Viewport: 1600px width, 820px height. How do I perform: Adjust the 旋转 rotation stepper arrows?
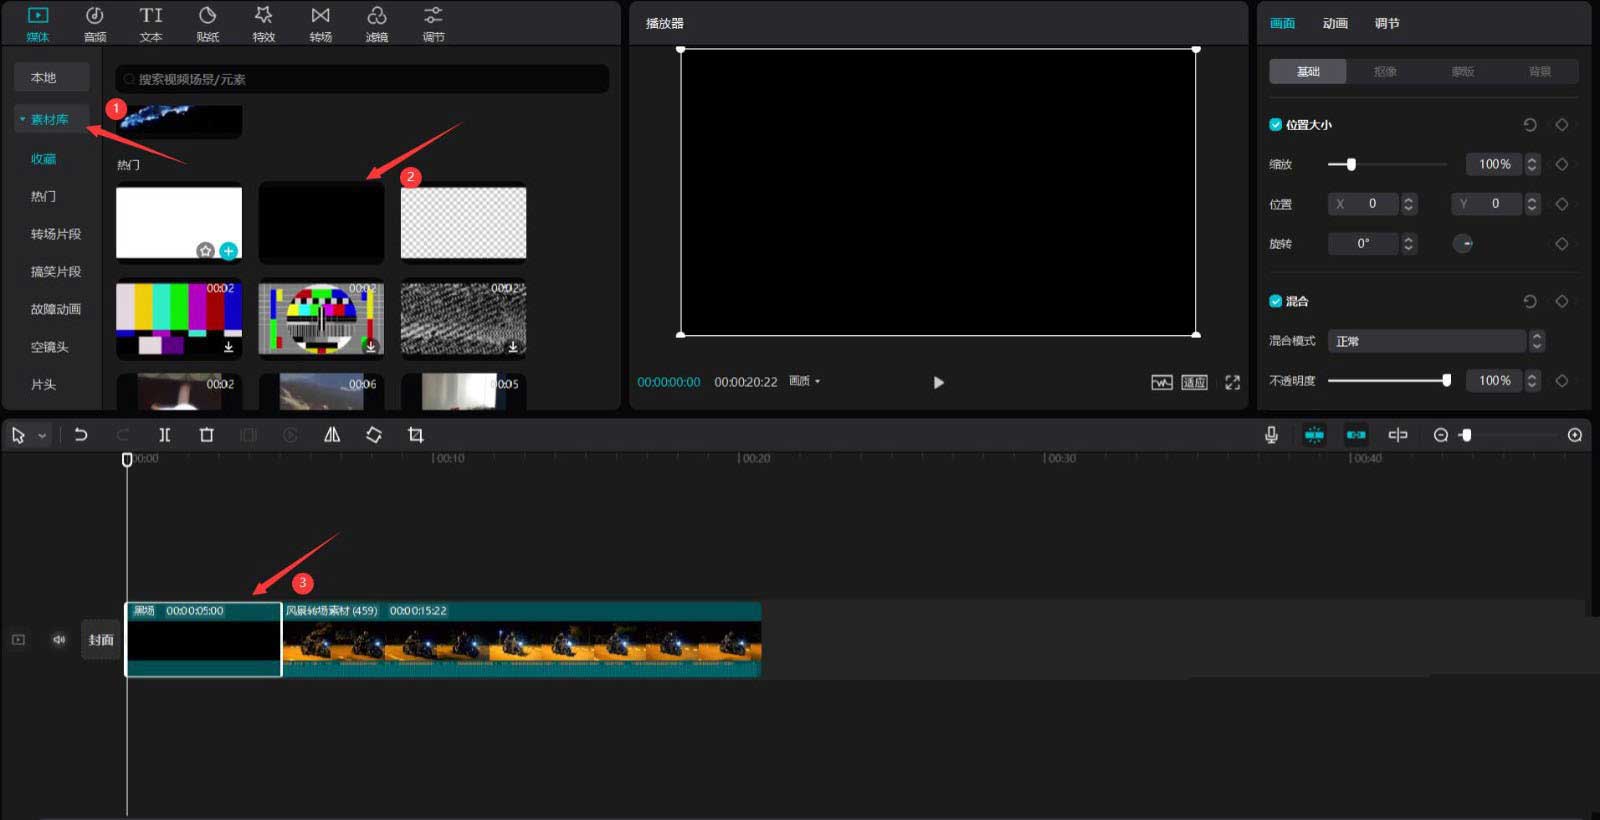click(1408, 244)
